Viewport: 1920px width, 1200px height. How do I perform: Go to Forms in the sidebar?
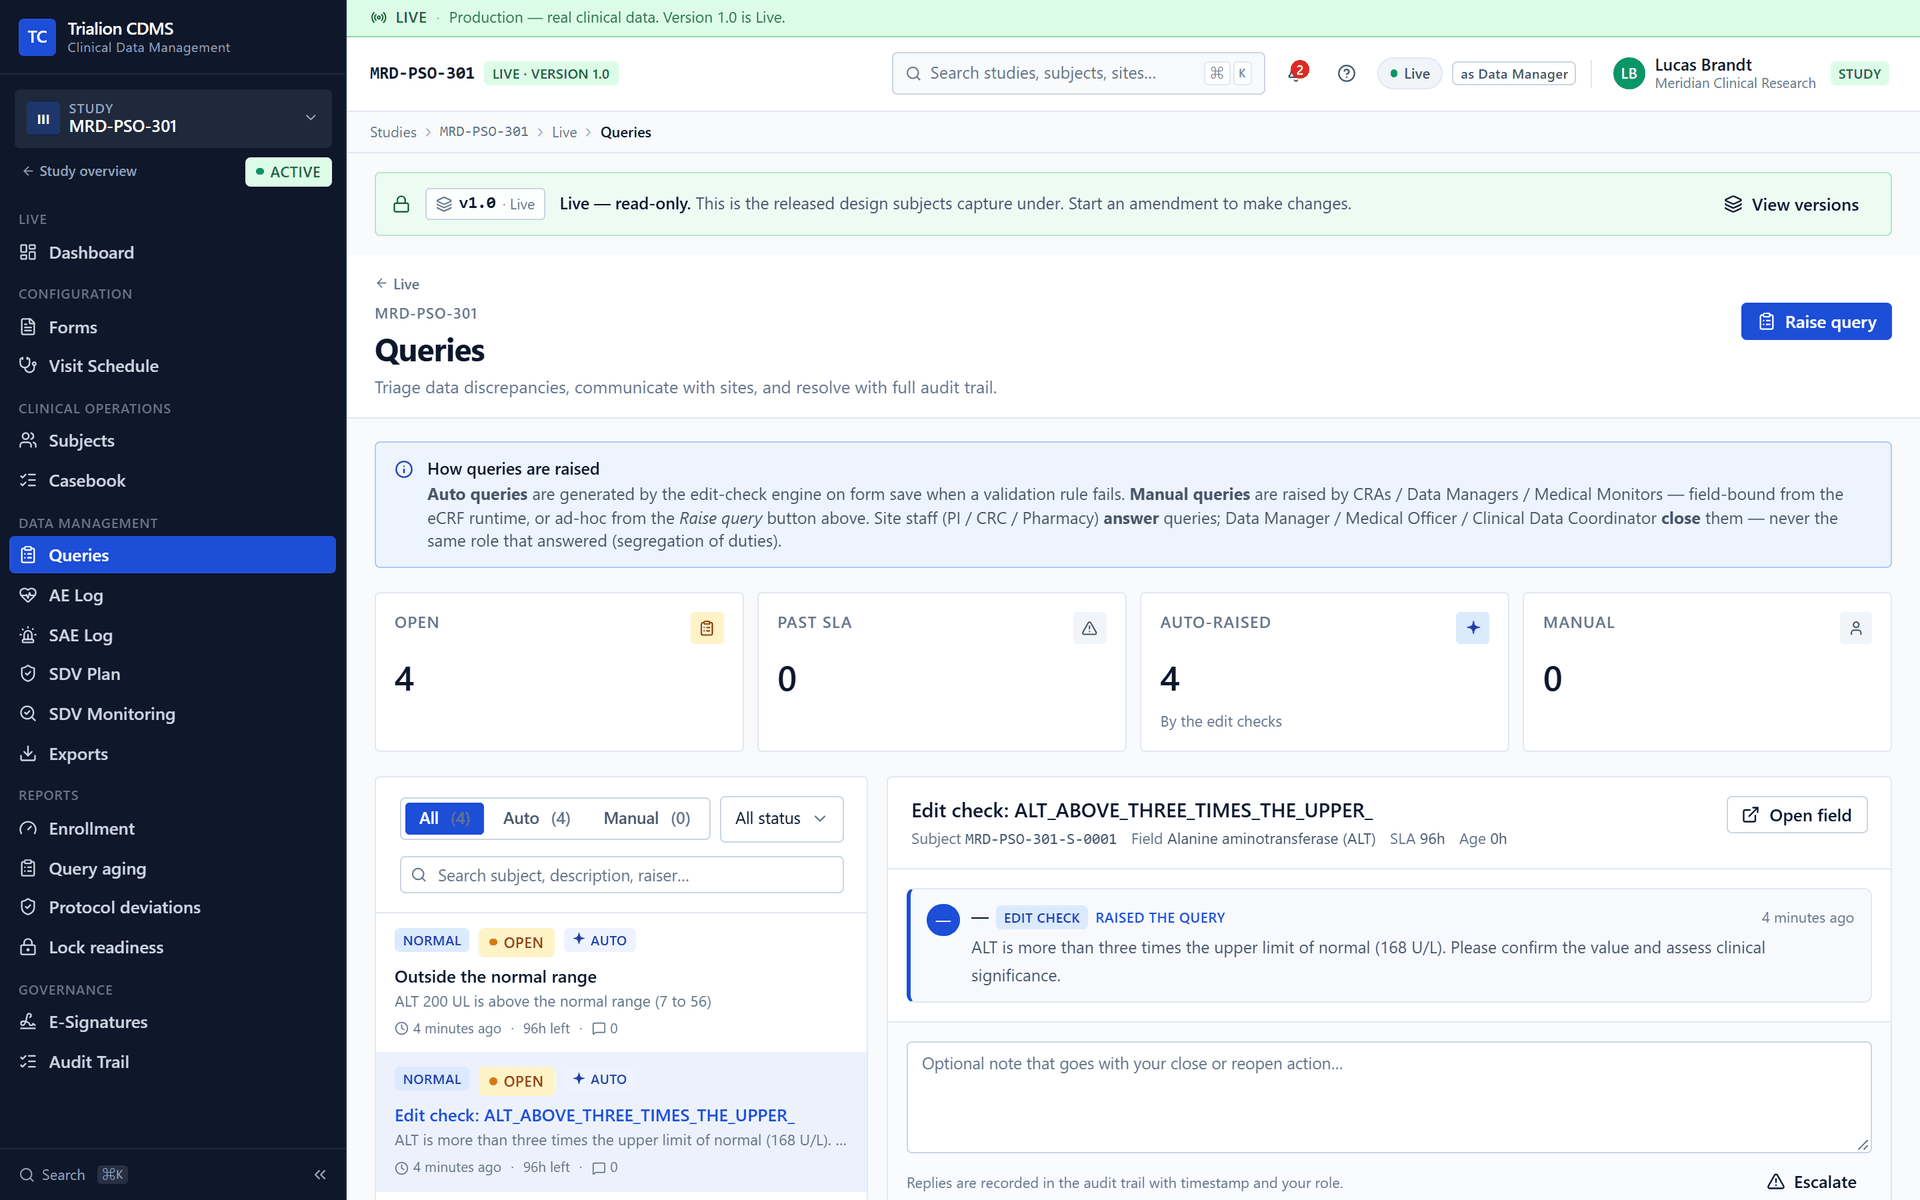click(172, 327)
